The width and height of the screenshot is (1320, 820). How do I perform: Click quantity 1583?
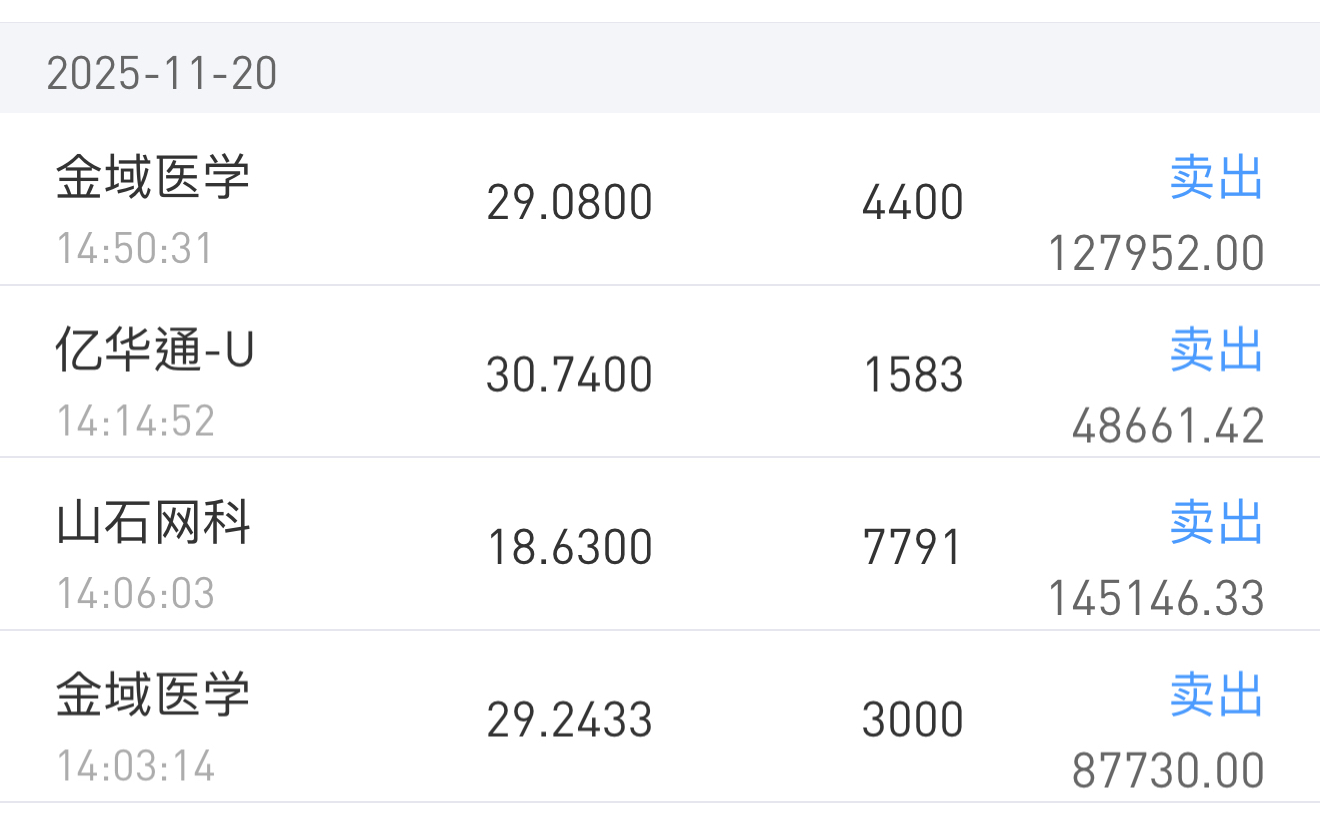coord(913,375)
